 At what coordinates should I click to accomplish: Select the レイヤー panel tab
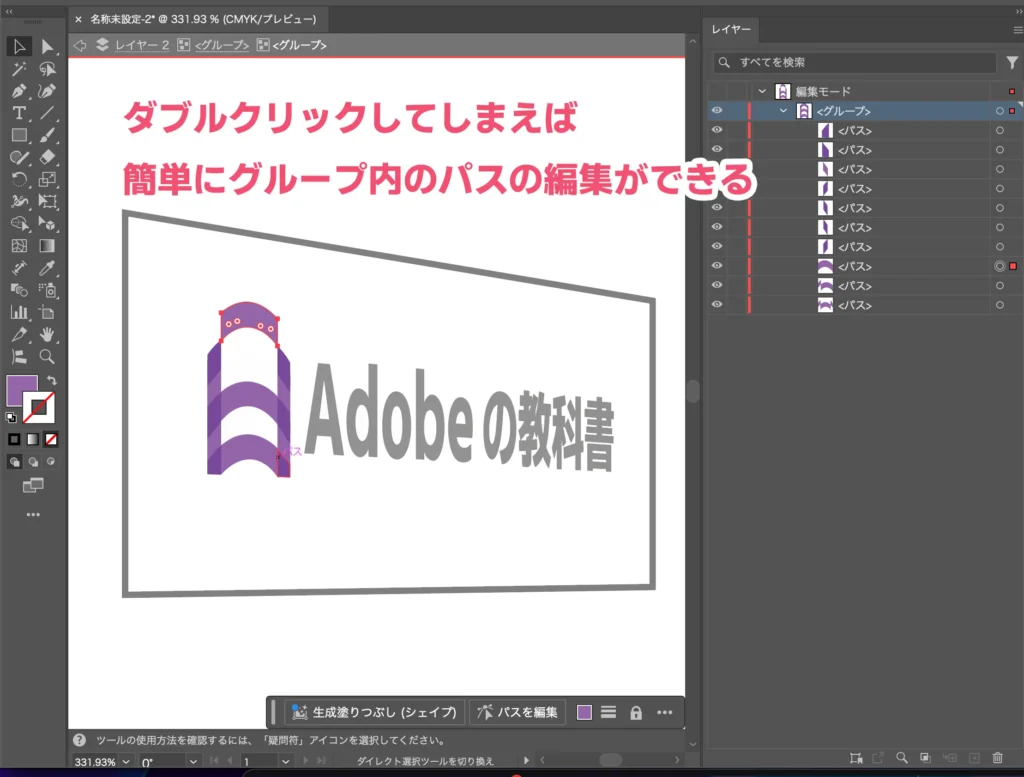[x=731, y=29]
